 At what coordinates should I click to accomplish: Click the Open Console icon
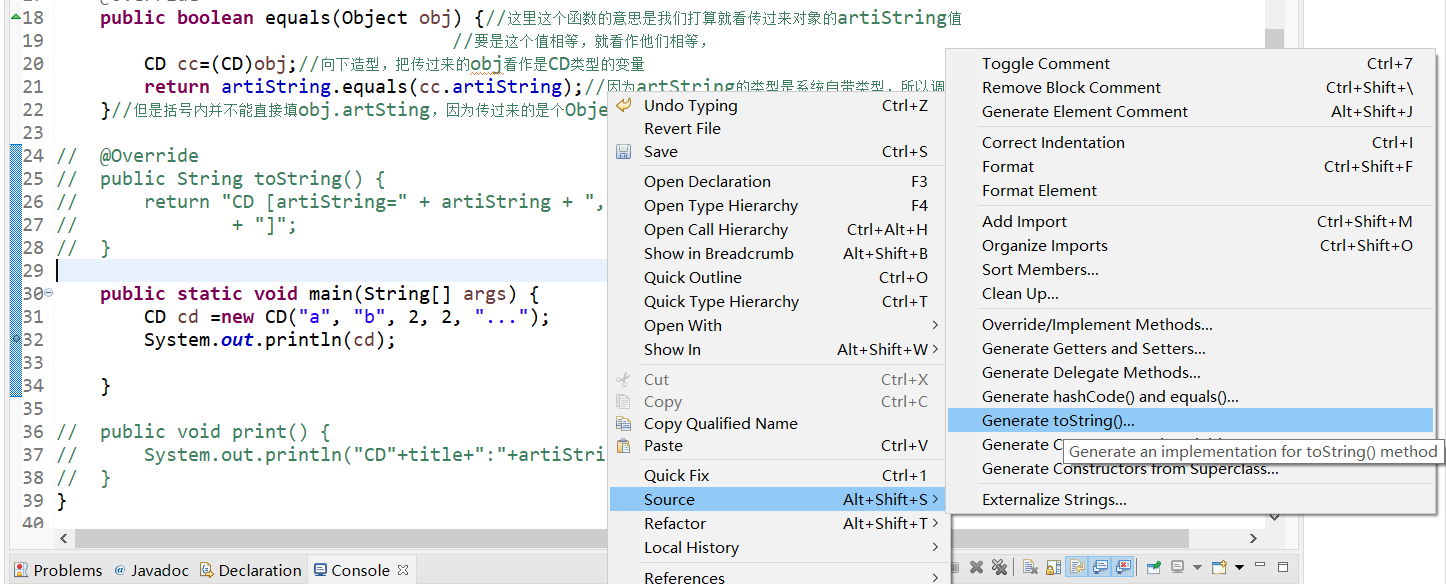(1221, 568)
